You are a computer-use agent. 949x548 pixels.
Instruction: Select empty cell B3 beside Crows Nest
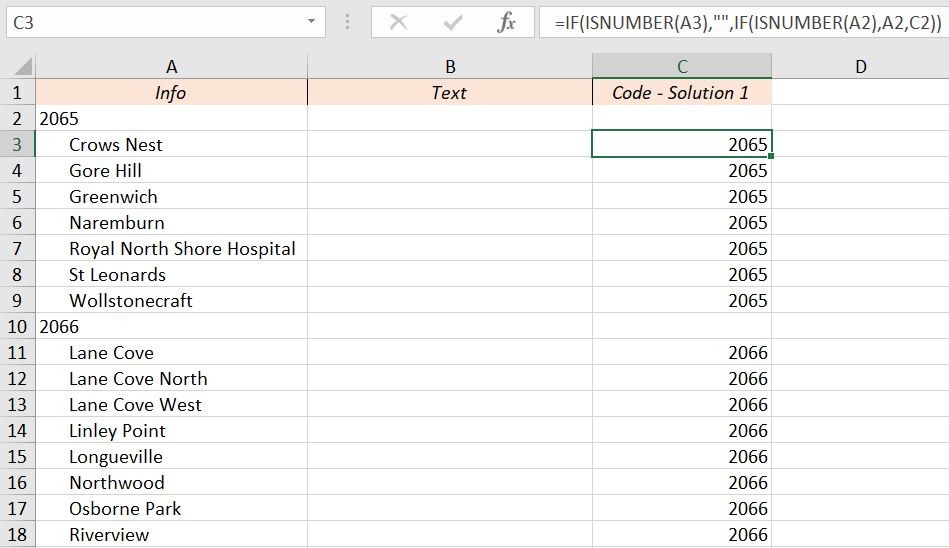tap(450, 144)
